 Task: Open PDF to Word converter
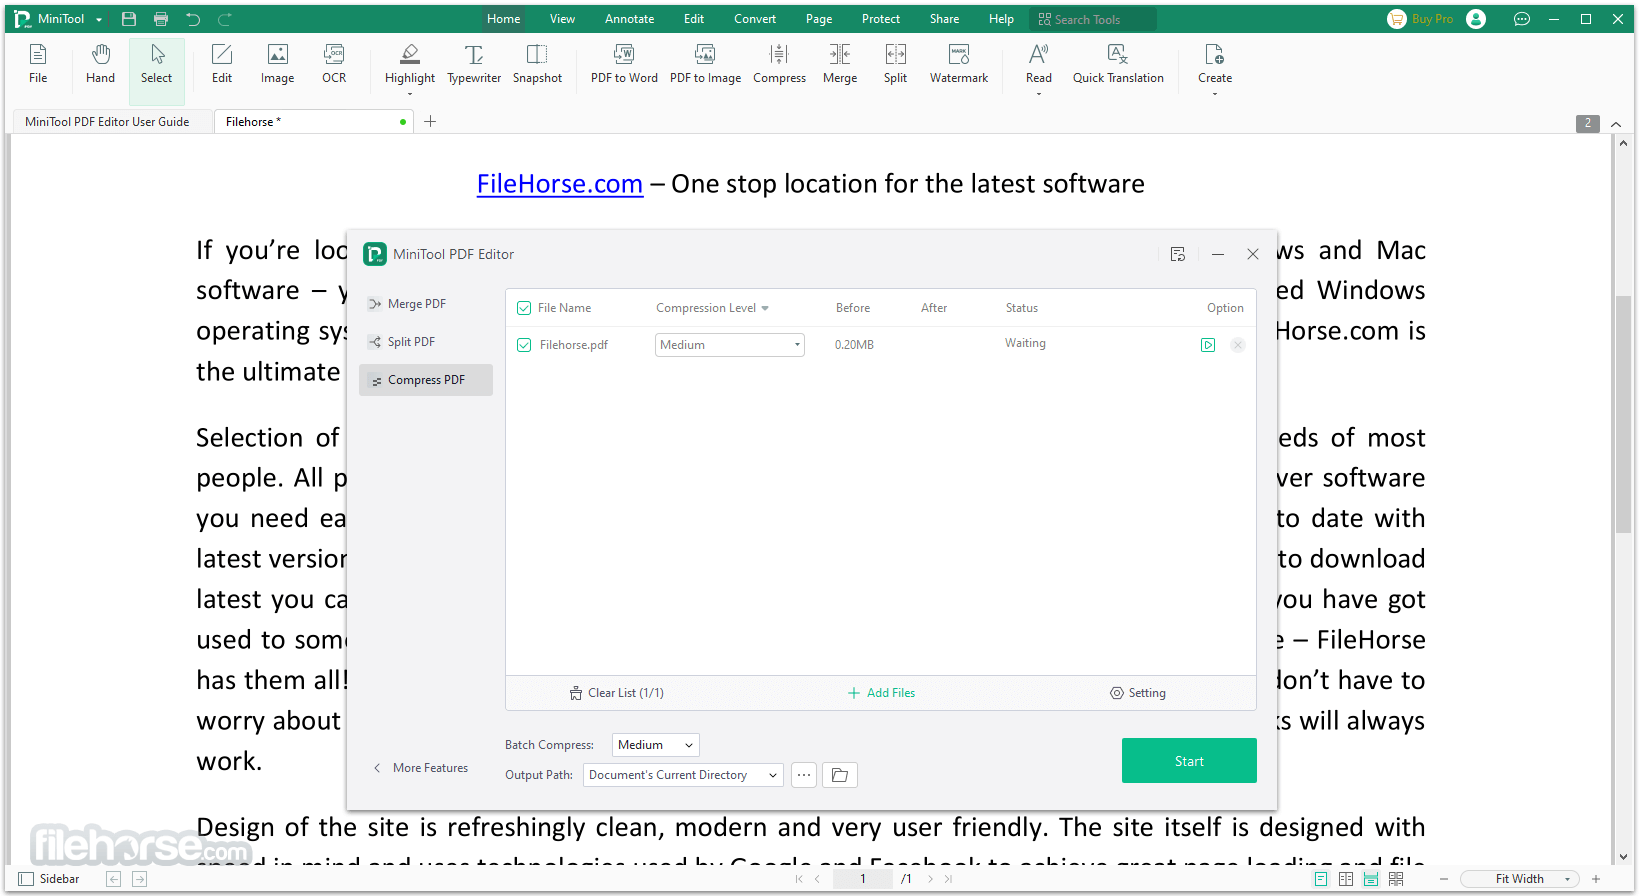pyautogui.click(x=624, y=64)
